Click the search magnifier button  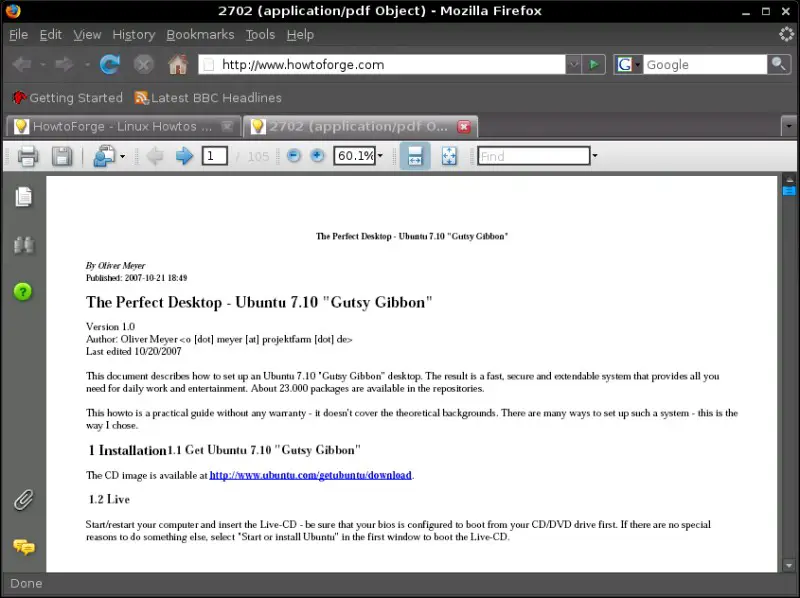(779, 64)
